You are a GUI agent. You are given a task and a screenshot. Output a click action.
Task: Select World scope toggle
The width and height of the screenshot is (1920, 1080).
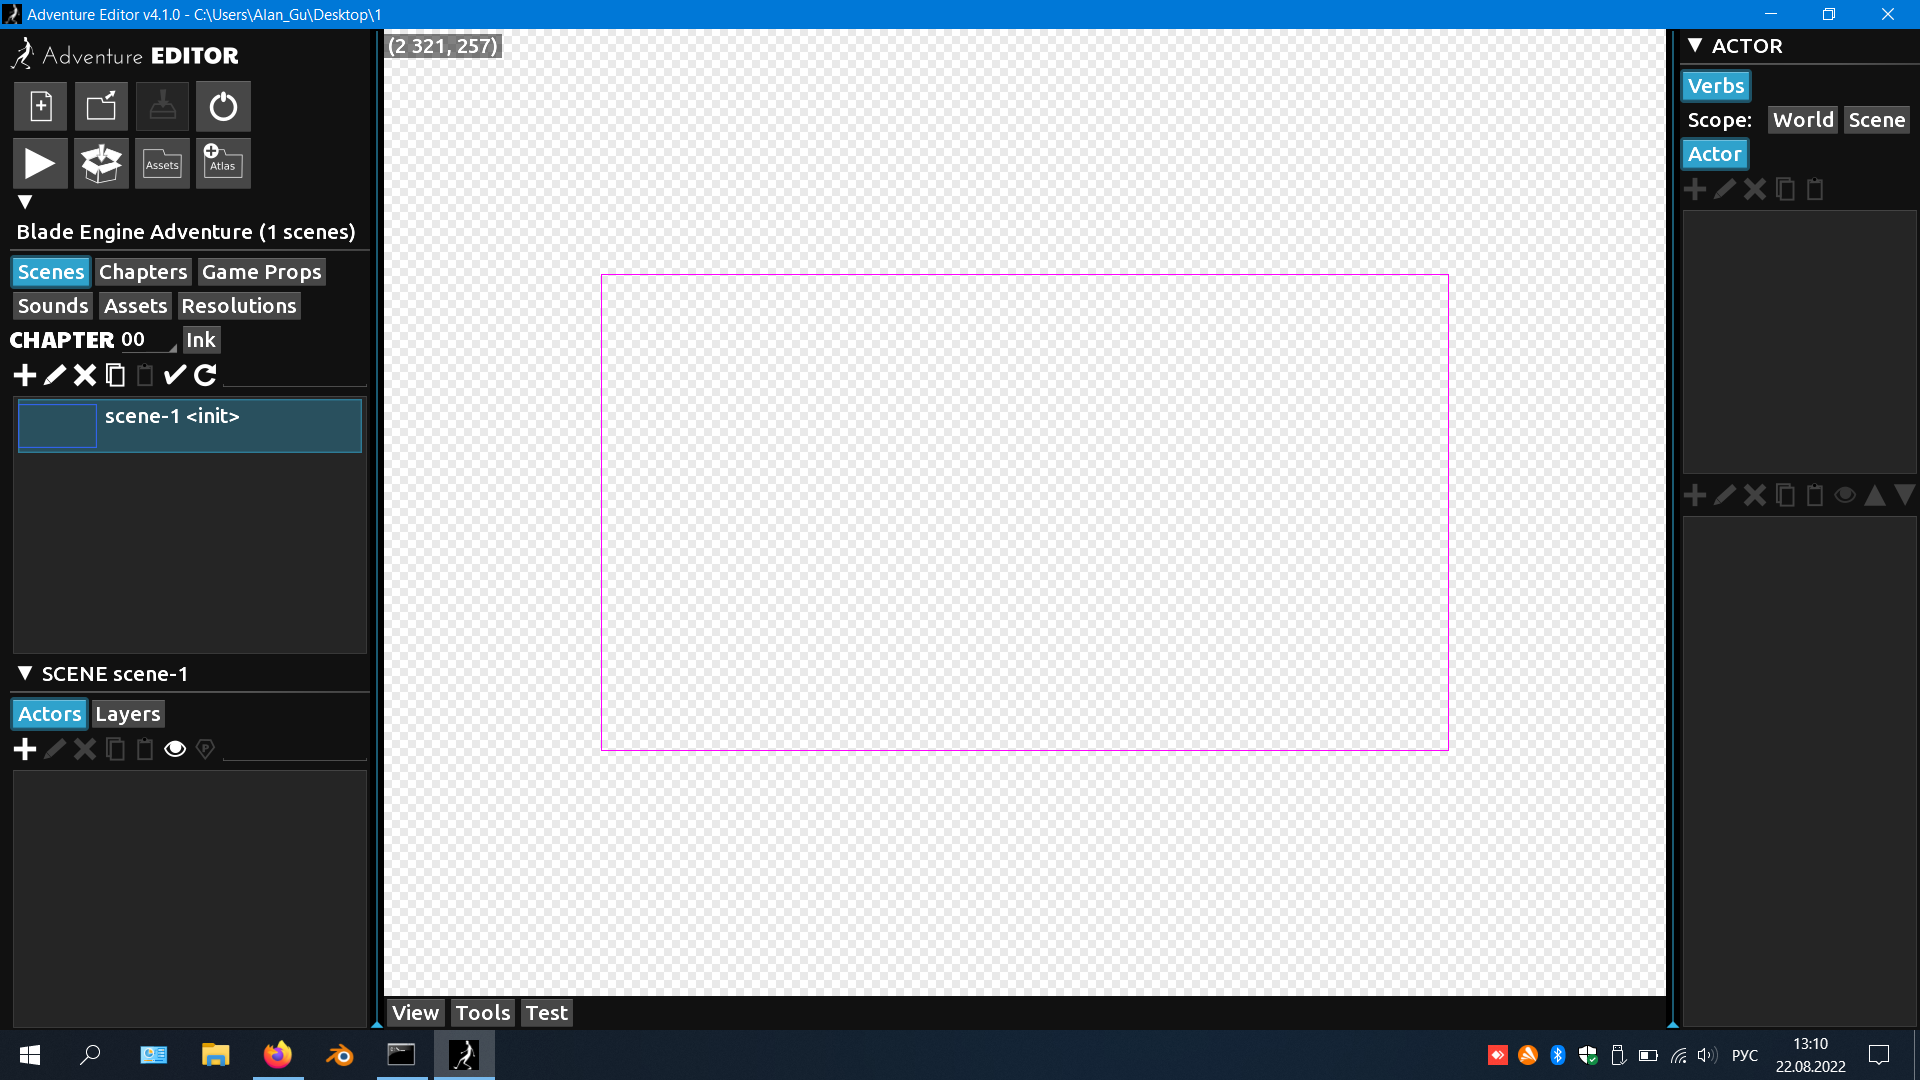[1803, 120]
